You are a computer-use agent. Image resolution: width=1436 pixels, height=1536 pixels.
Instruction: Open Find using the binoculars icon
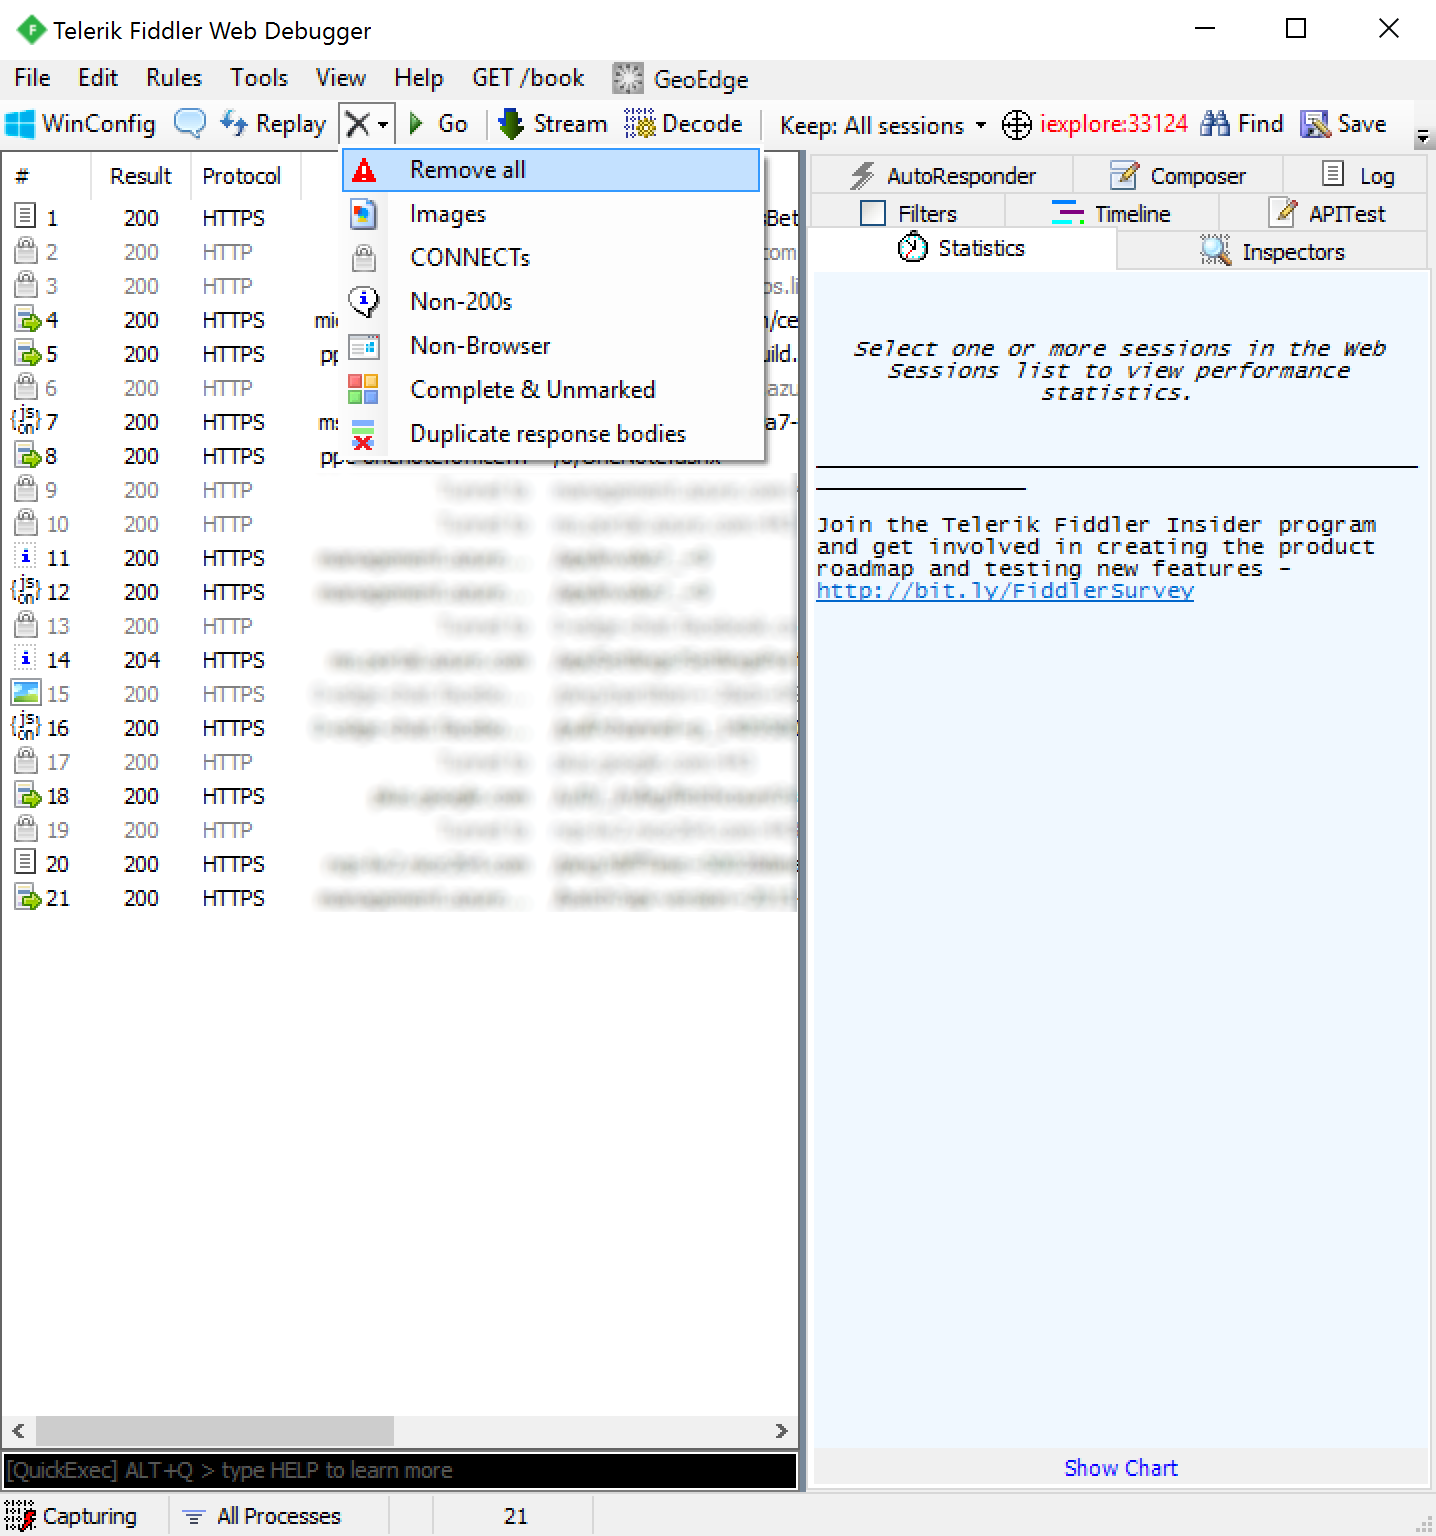pos(1215,124)
